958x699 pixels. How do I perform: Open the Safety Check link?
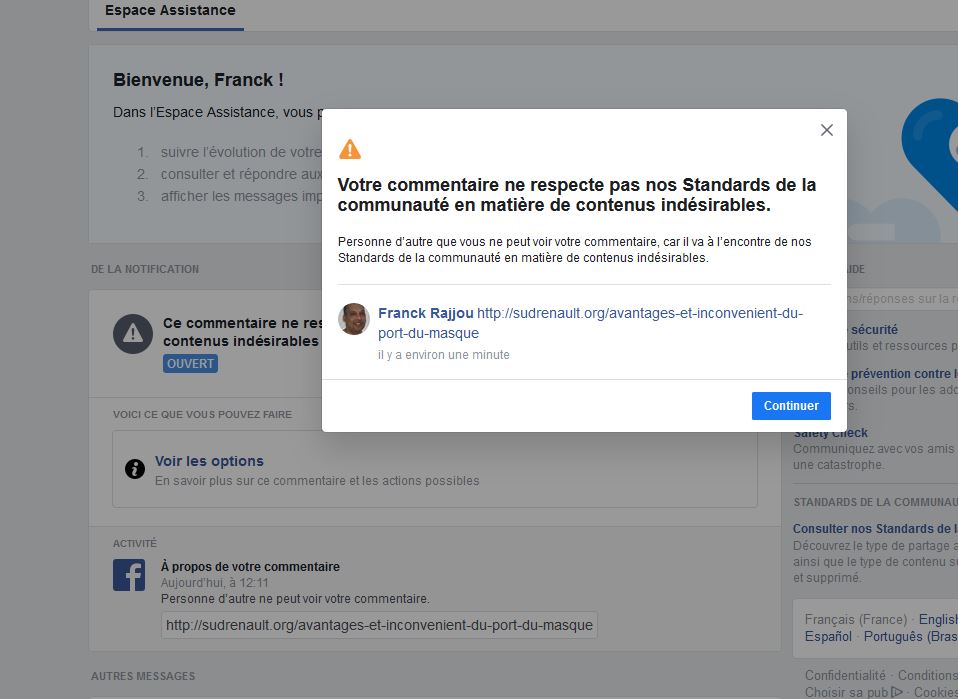point(831,434)
